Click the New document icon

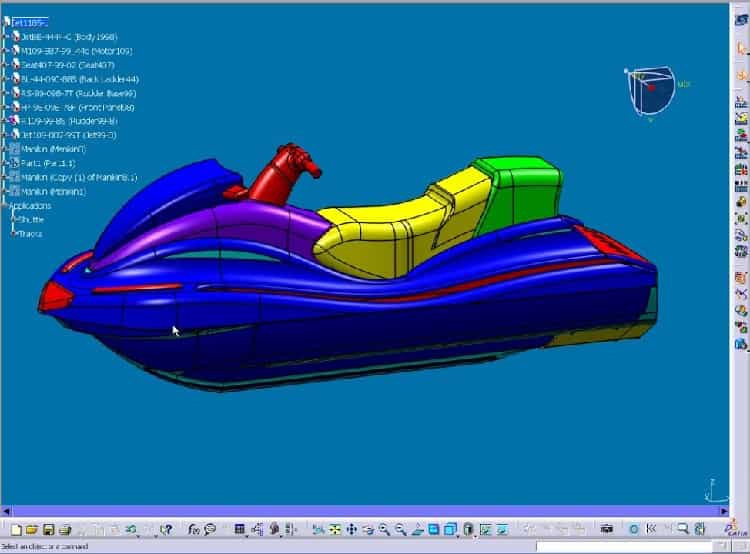tap(14, 529)
